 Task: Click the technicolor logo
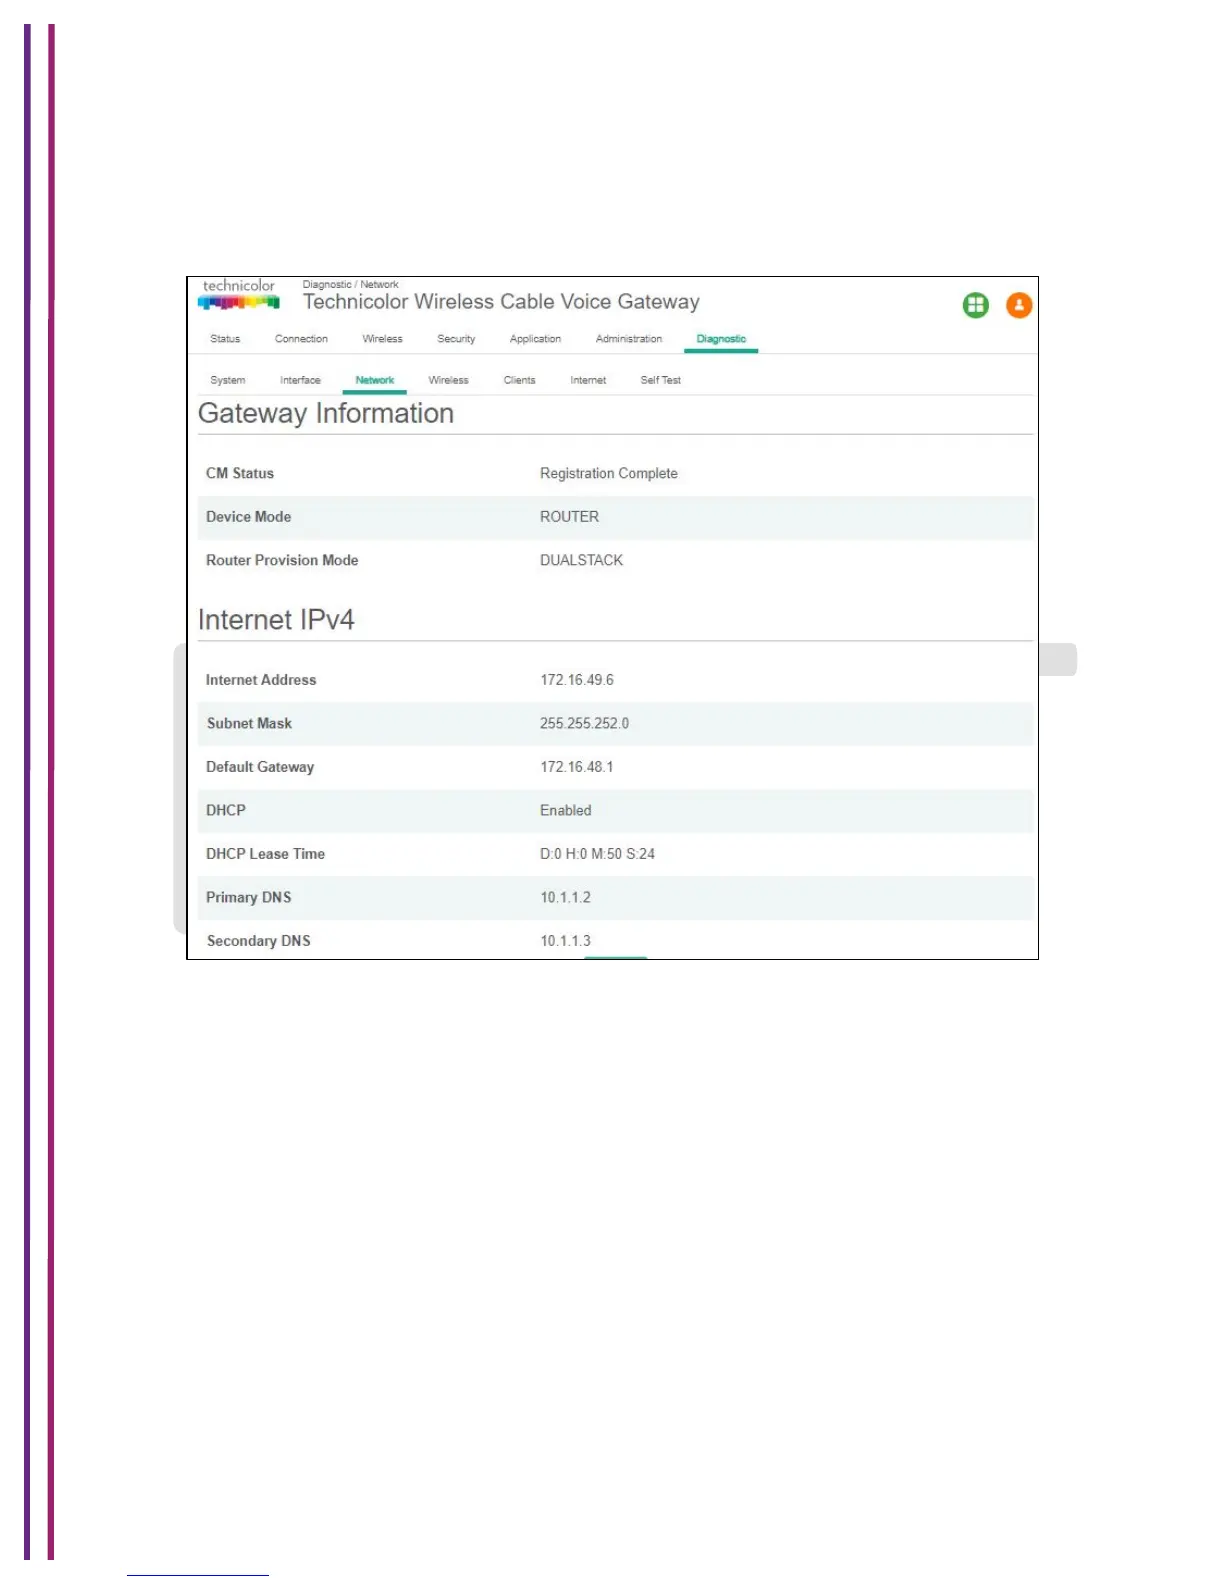pyautogui.click(x=238, y=294)
